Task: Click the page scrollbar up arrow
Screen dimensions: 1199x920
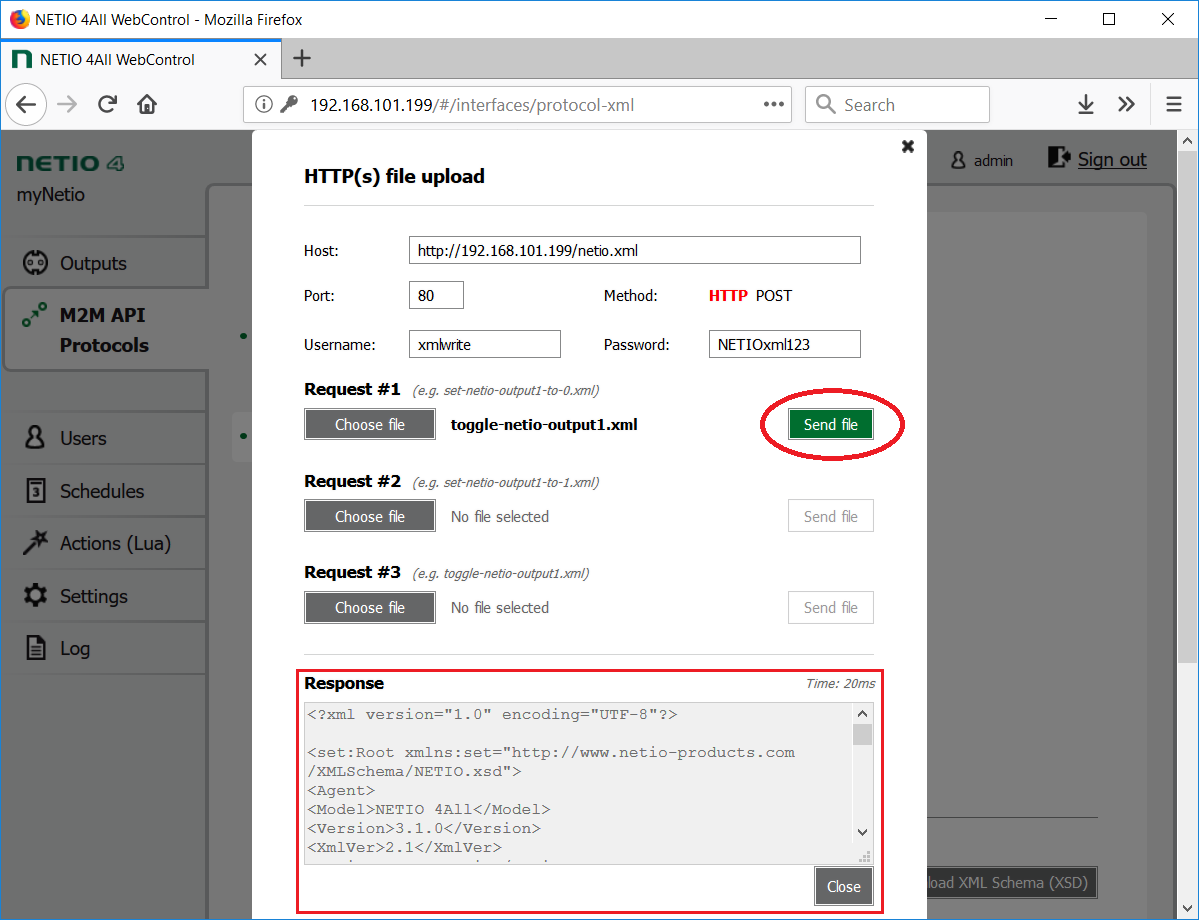Action: click(1188, 141)
